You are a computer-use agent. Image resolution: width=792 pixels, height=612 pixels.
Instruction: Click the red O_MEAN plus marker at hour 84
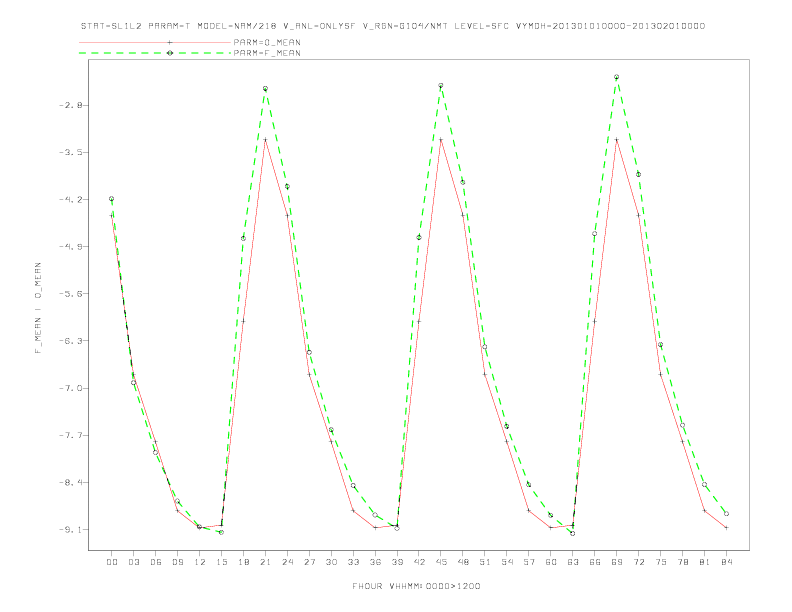726,528
